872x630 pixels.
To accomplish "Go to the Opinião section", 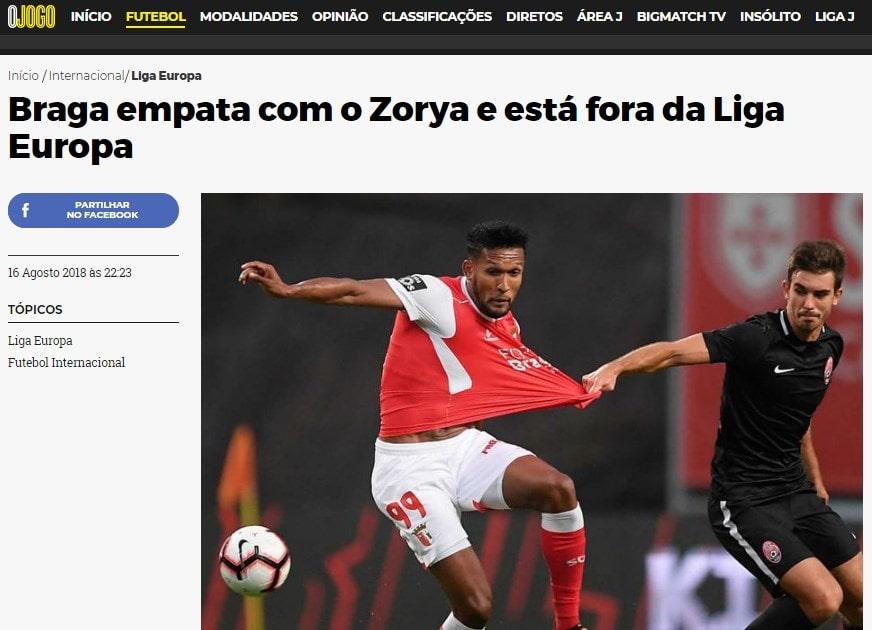I will [x=340, y=17].
